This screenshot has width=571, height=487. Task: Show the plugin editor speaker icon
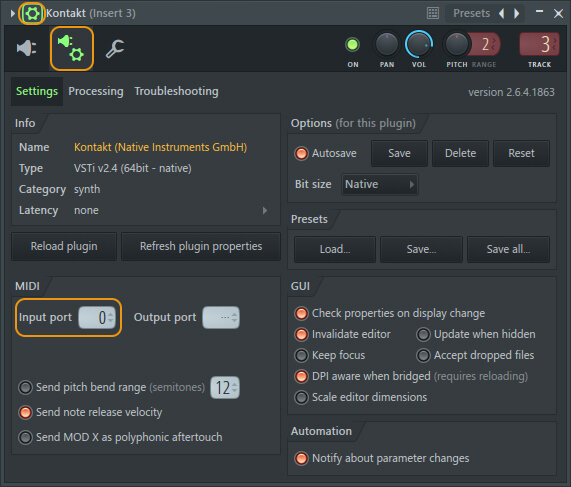tap(27, 48)
